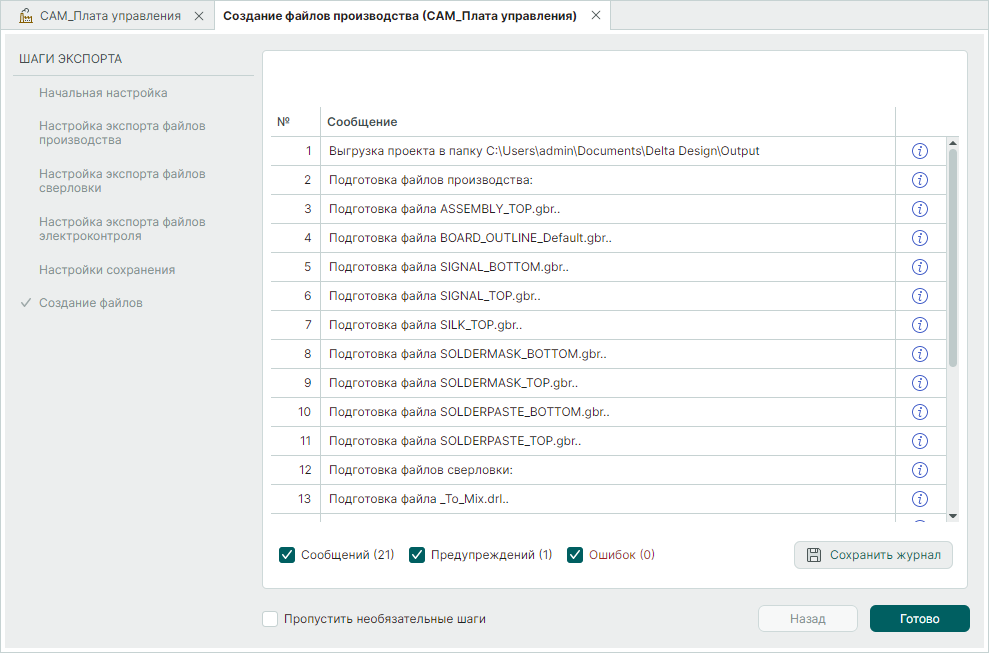Viewport: 989px width, 653px height.
Task: Click info icon for SOLDERMASK_TOP.gbr row
Action: point(920,383)
